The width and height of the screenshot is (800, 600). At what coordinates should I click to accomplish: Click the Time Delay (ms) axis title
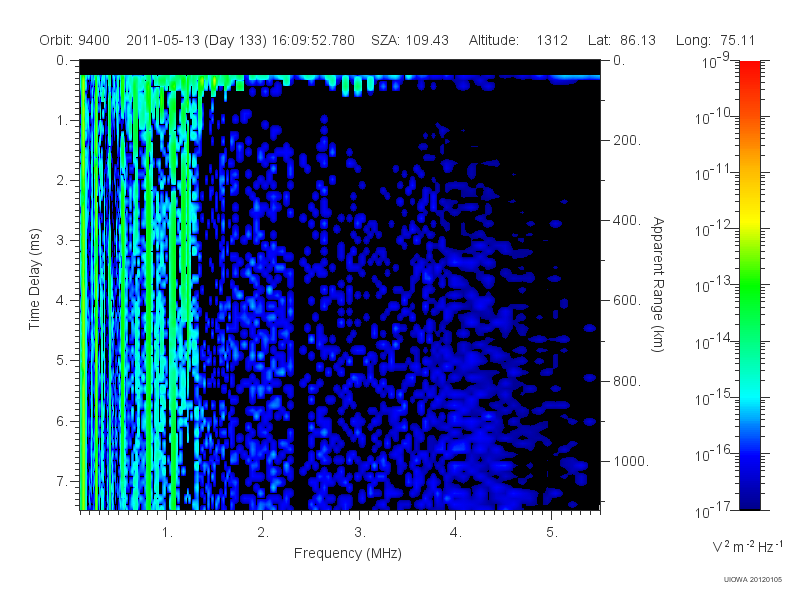(34, 279)
